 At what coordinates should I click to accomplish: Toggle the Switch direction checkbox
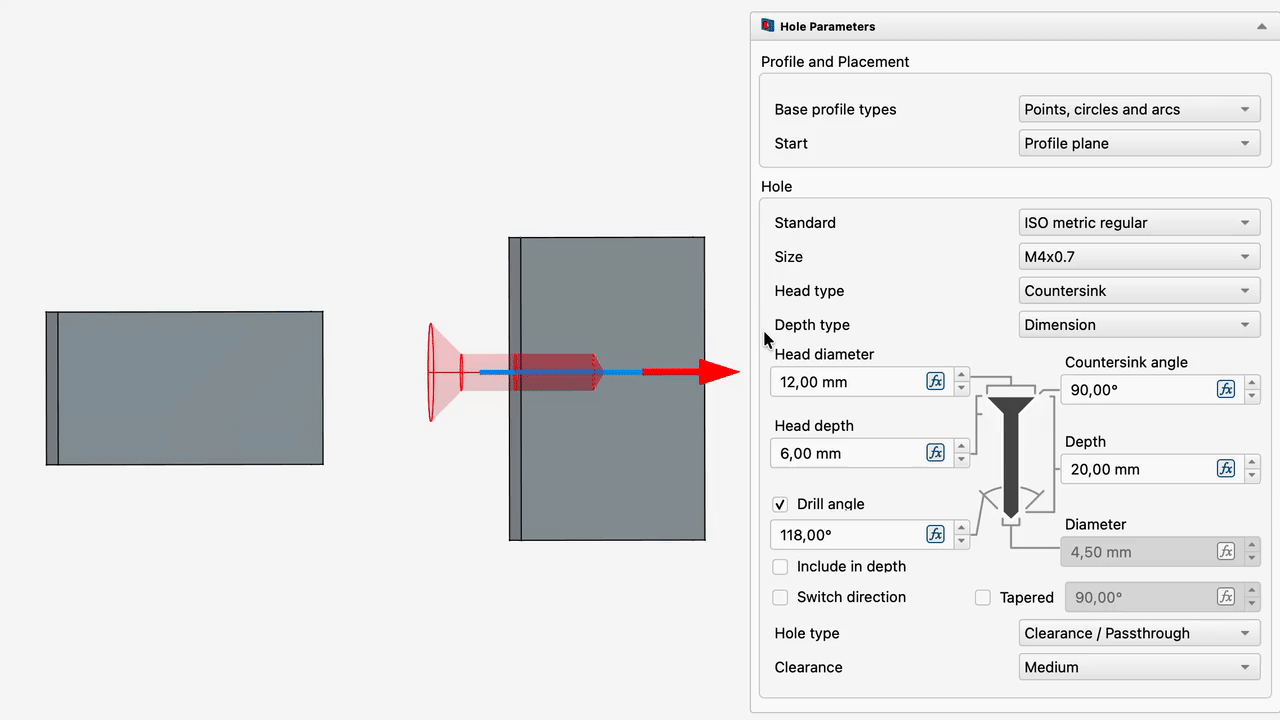pos(780,597)
